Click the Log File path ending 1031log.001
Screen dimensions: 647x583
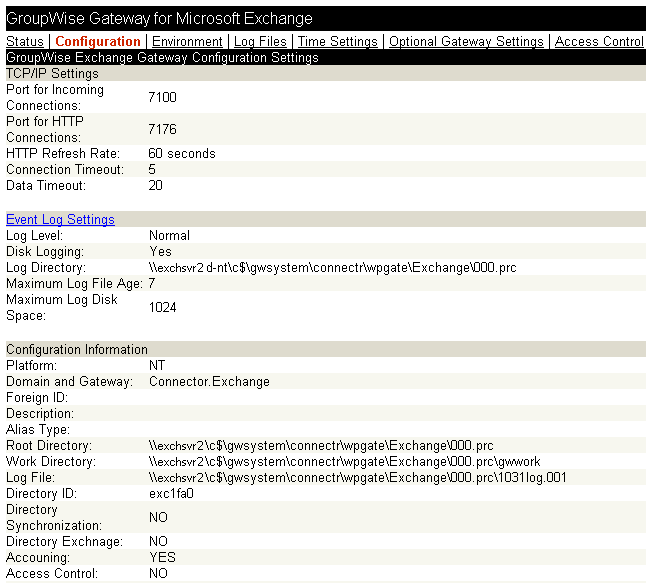358,478
